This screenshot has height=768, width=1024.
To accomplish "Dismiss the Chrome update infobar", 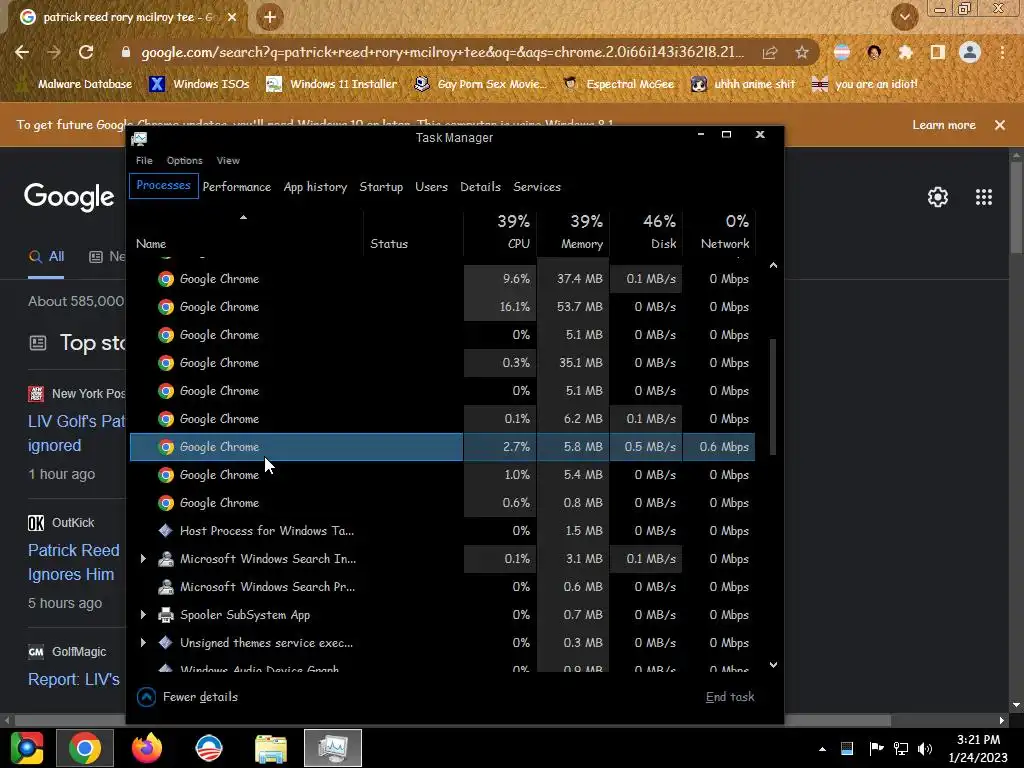I will 1000,125.
